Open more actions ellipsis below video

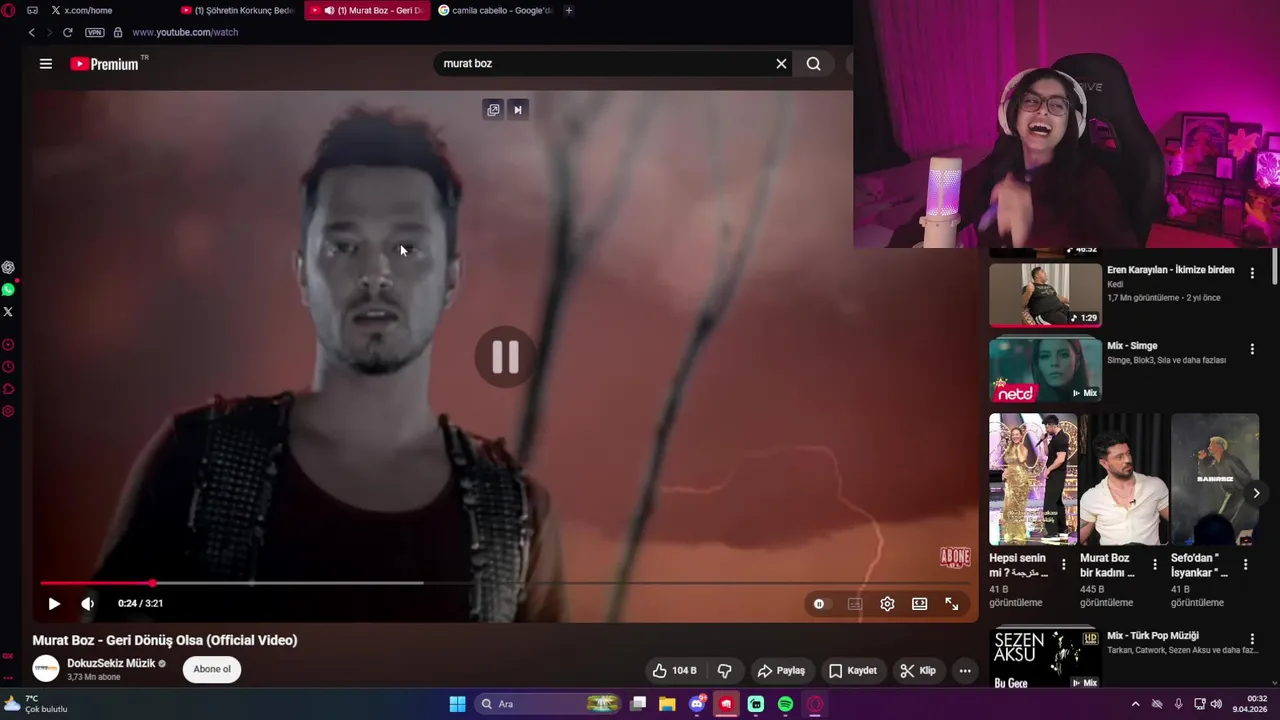coord(964,670)
